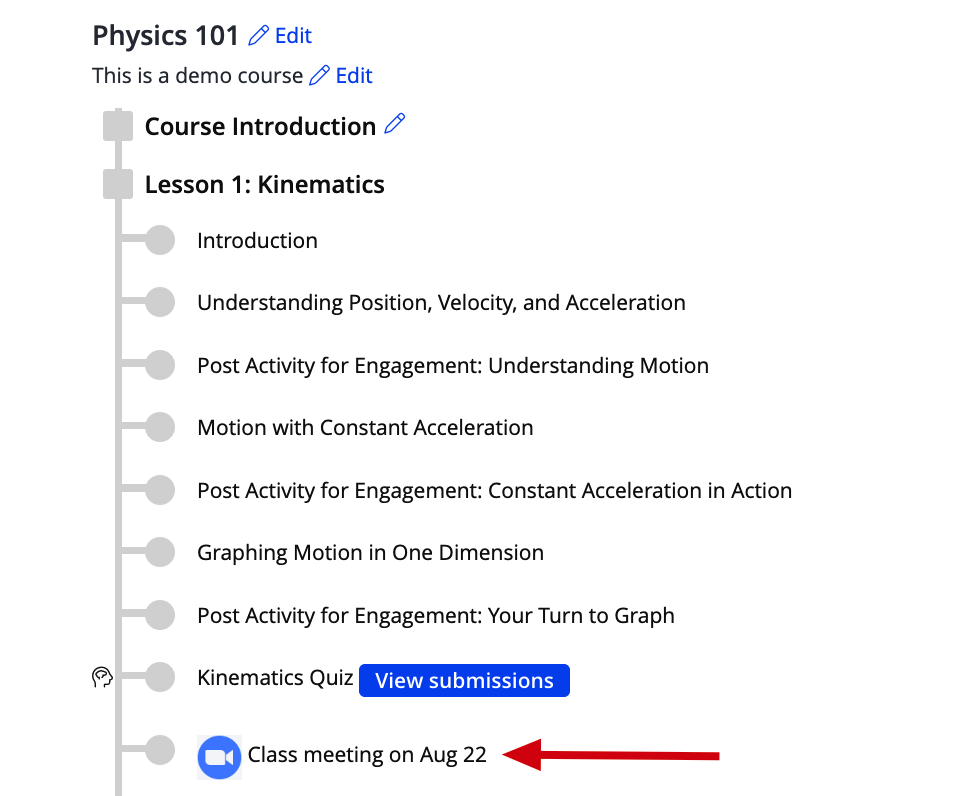
Task: Click the circle marker beside Introduction
Action: 160,240
